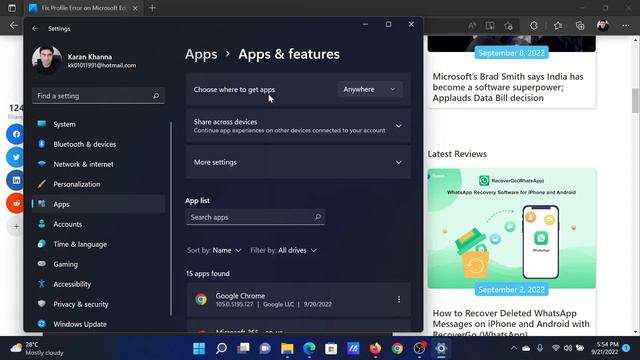Click Apps breadcrumb in header

pyautogui.click(x=201, y=54)
